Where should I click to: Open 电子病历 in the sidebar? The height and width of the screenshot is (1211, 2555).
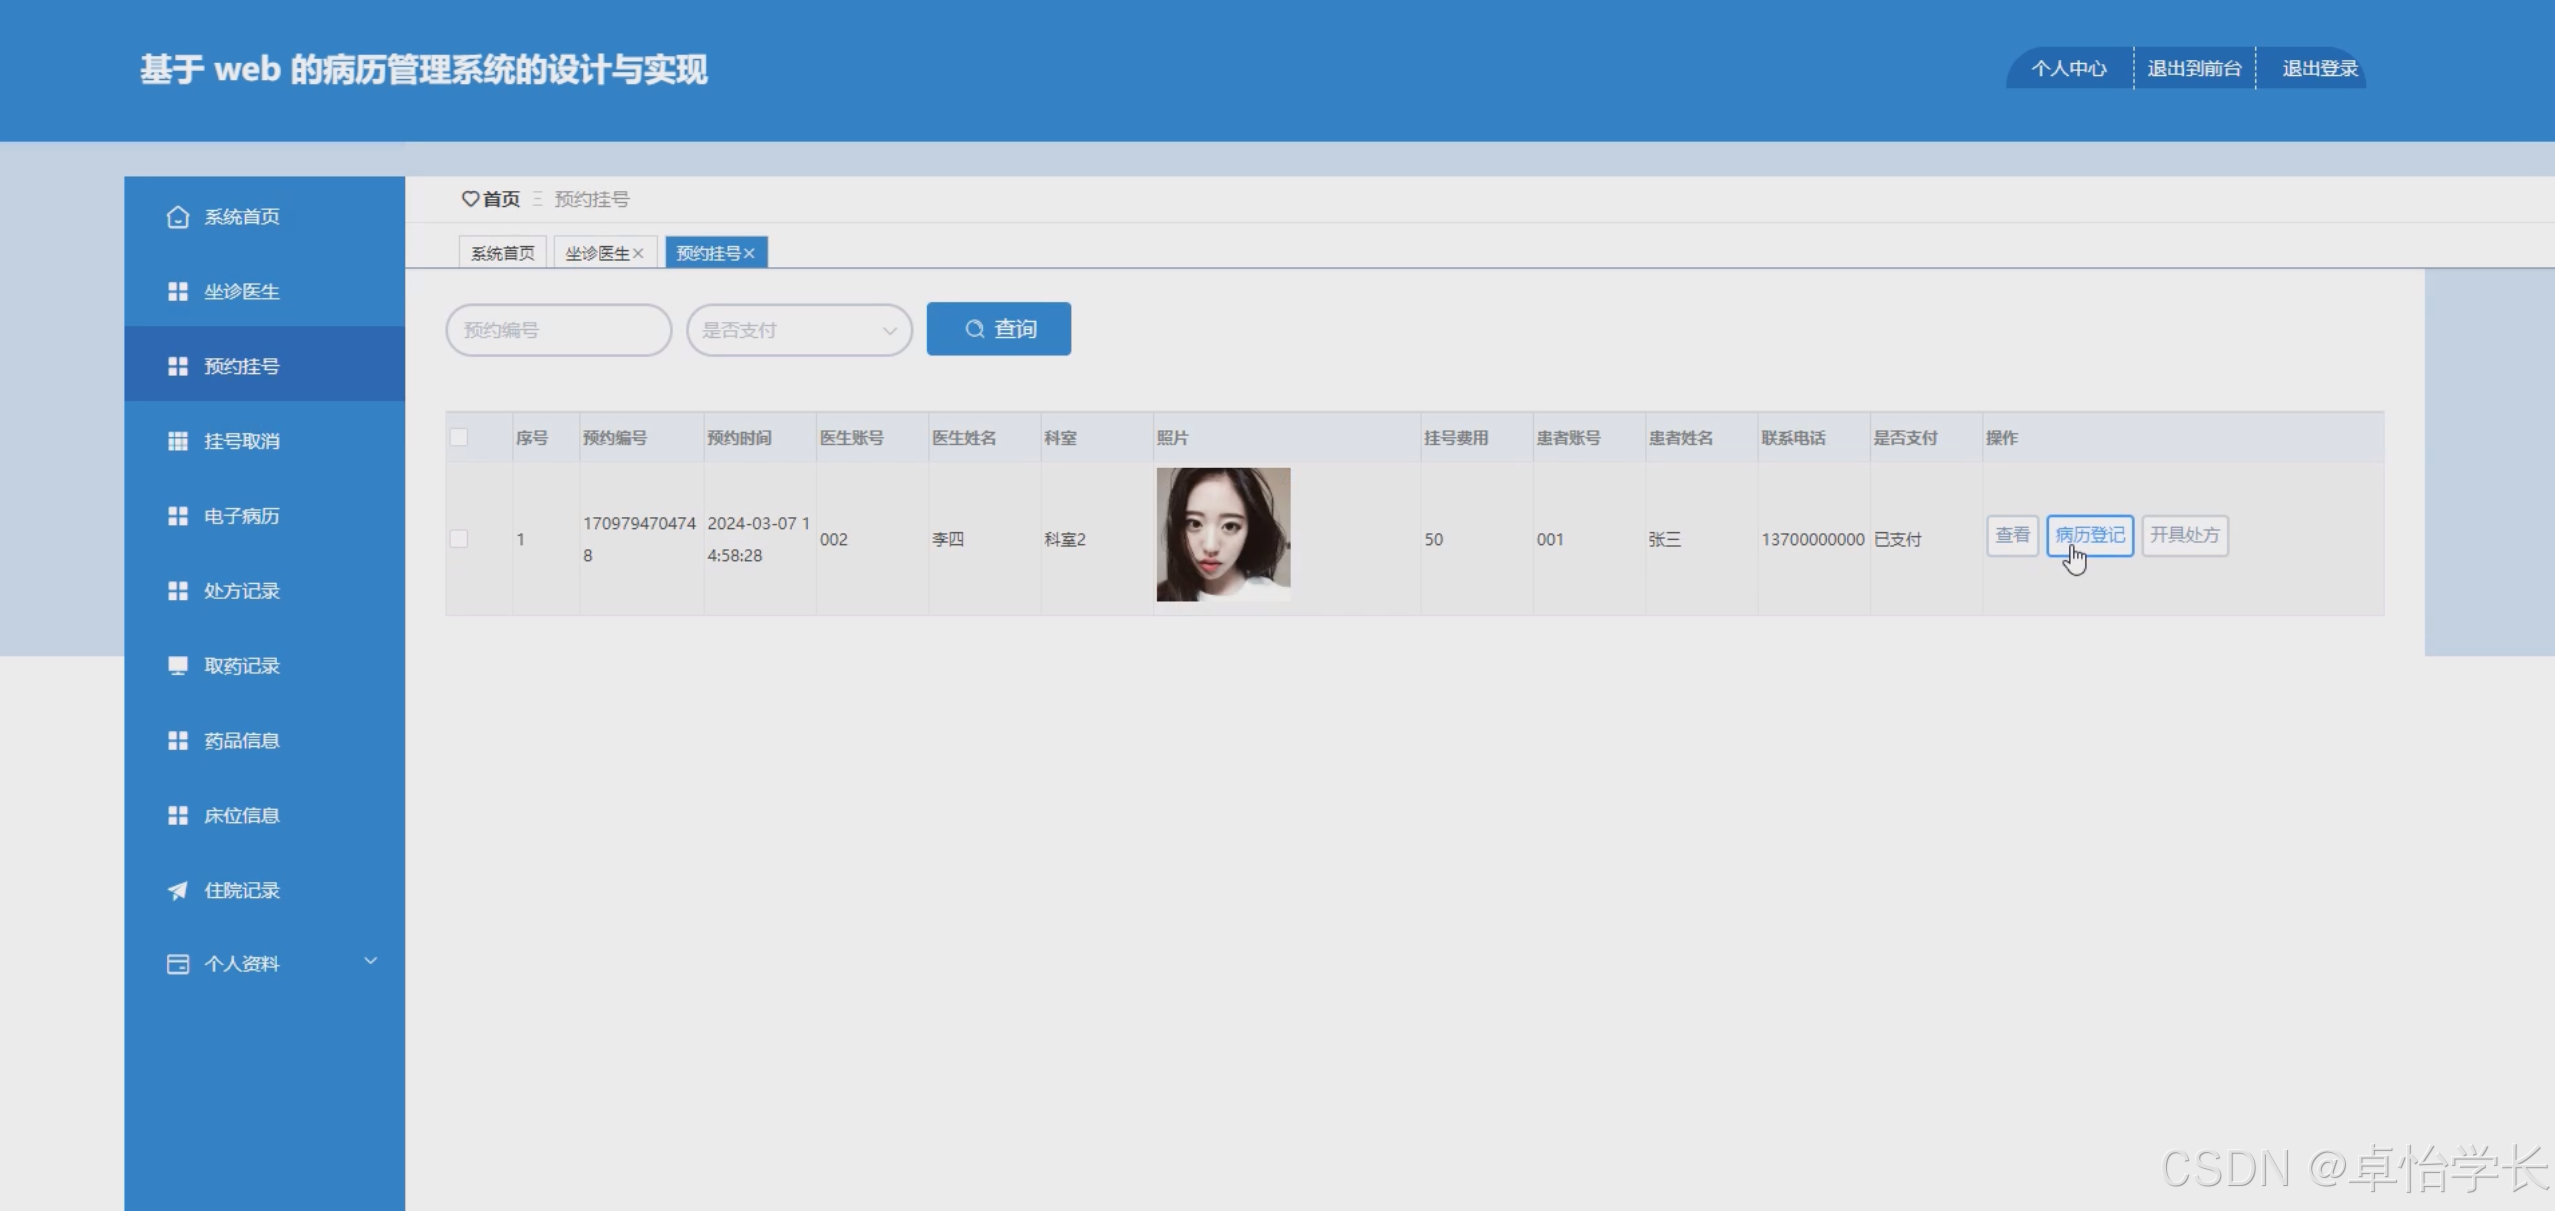click(x=264, y=516)
